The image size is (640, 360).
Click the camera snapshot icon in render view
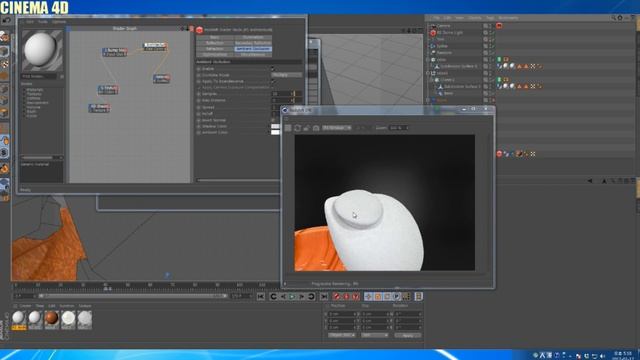316,128
